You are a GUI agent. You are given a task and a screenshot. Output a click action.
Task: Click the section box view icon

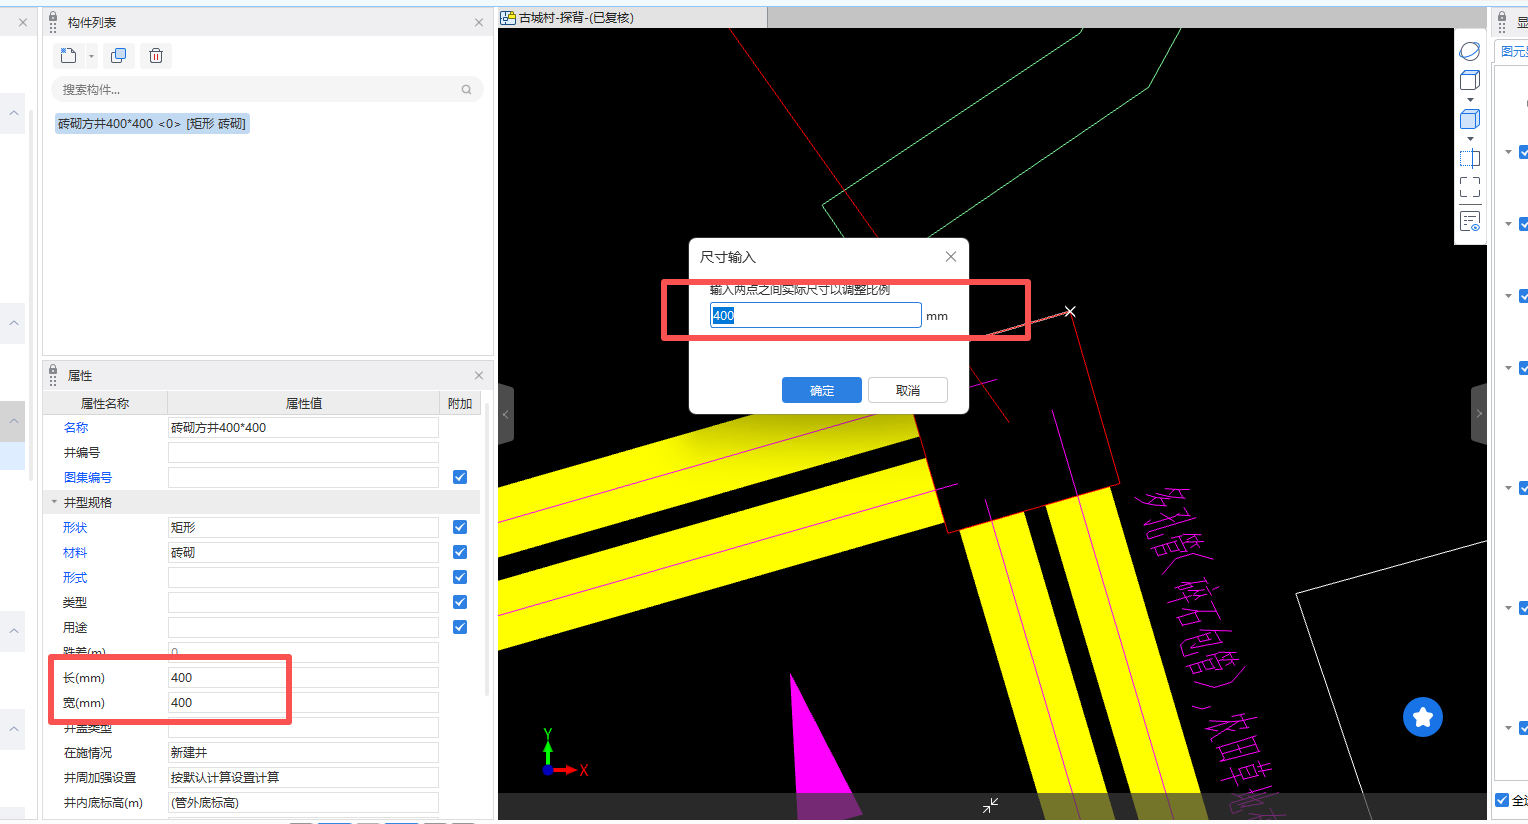1469,158
